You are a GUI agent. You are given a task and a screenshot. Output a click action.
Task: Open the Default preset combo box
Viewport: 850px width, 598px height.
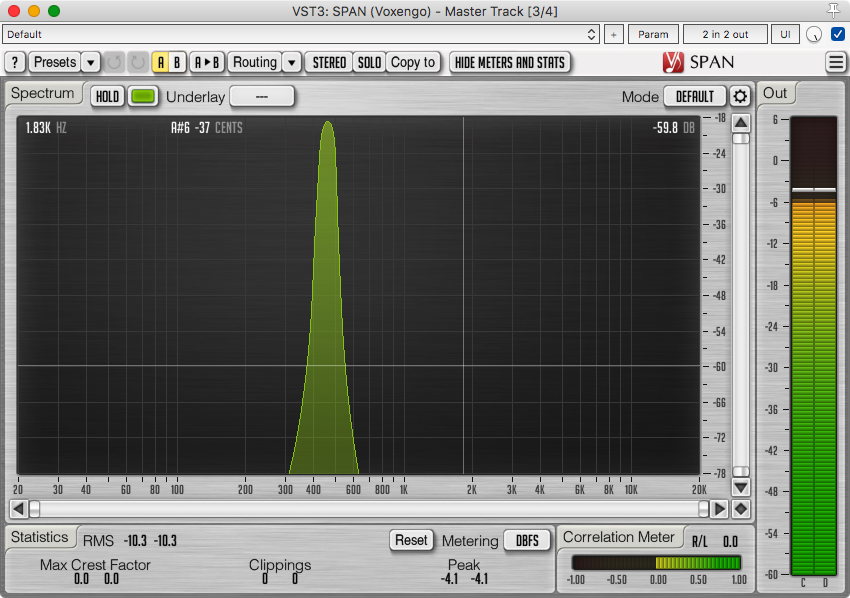pos(301,34)
